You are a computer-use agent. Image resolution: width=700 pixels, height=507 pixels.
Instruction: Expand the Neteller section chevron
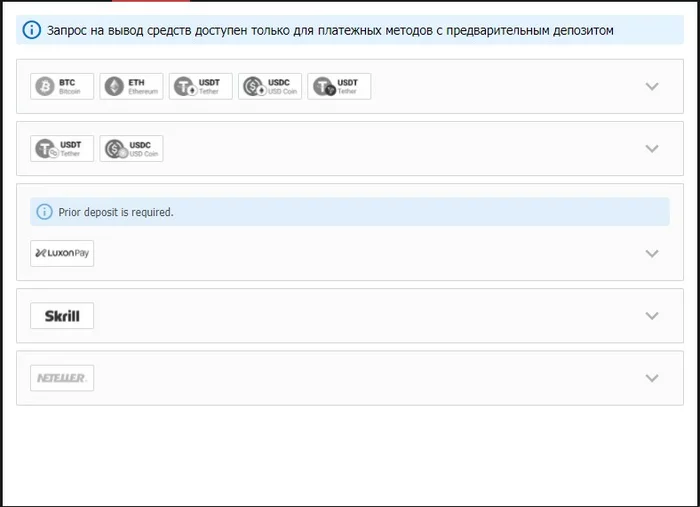pyautogui.click(x=652, y=378)
